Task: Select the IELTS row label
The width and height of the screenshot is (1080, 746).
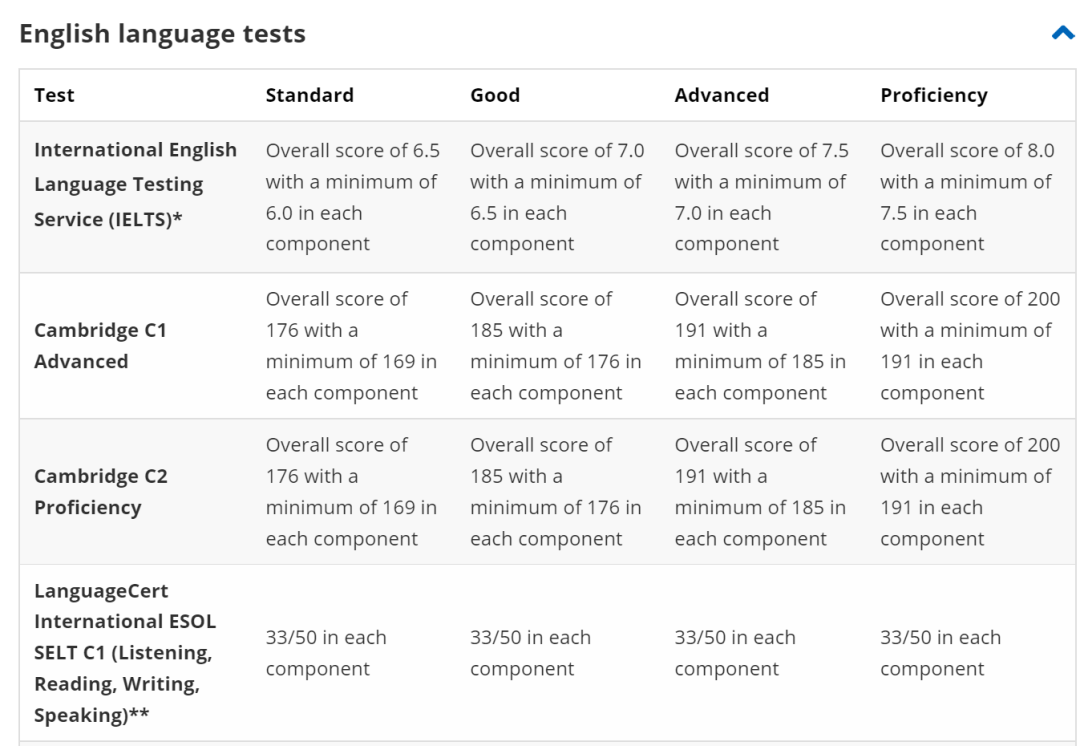Action: click(135, 185)
